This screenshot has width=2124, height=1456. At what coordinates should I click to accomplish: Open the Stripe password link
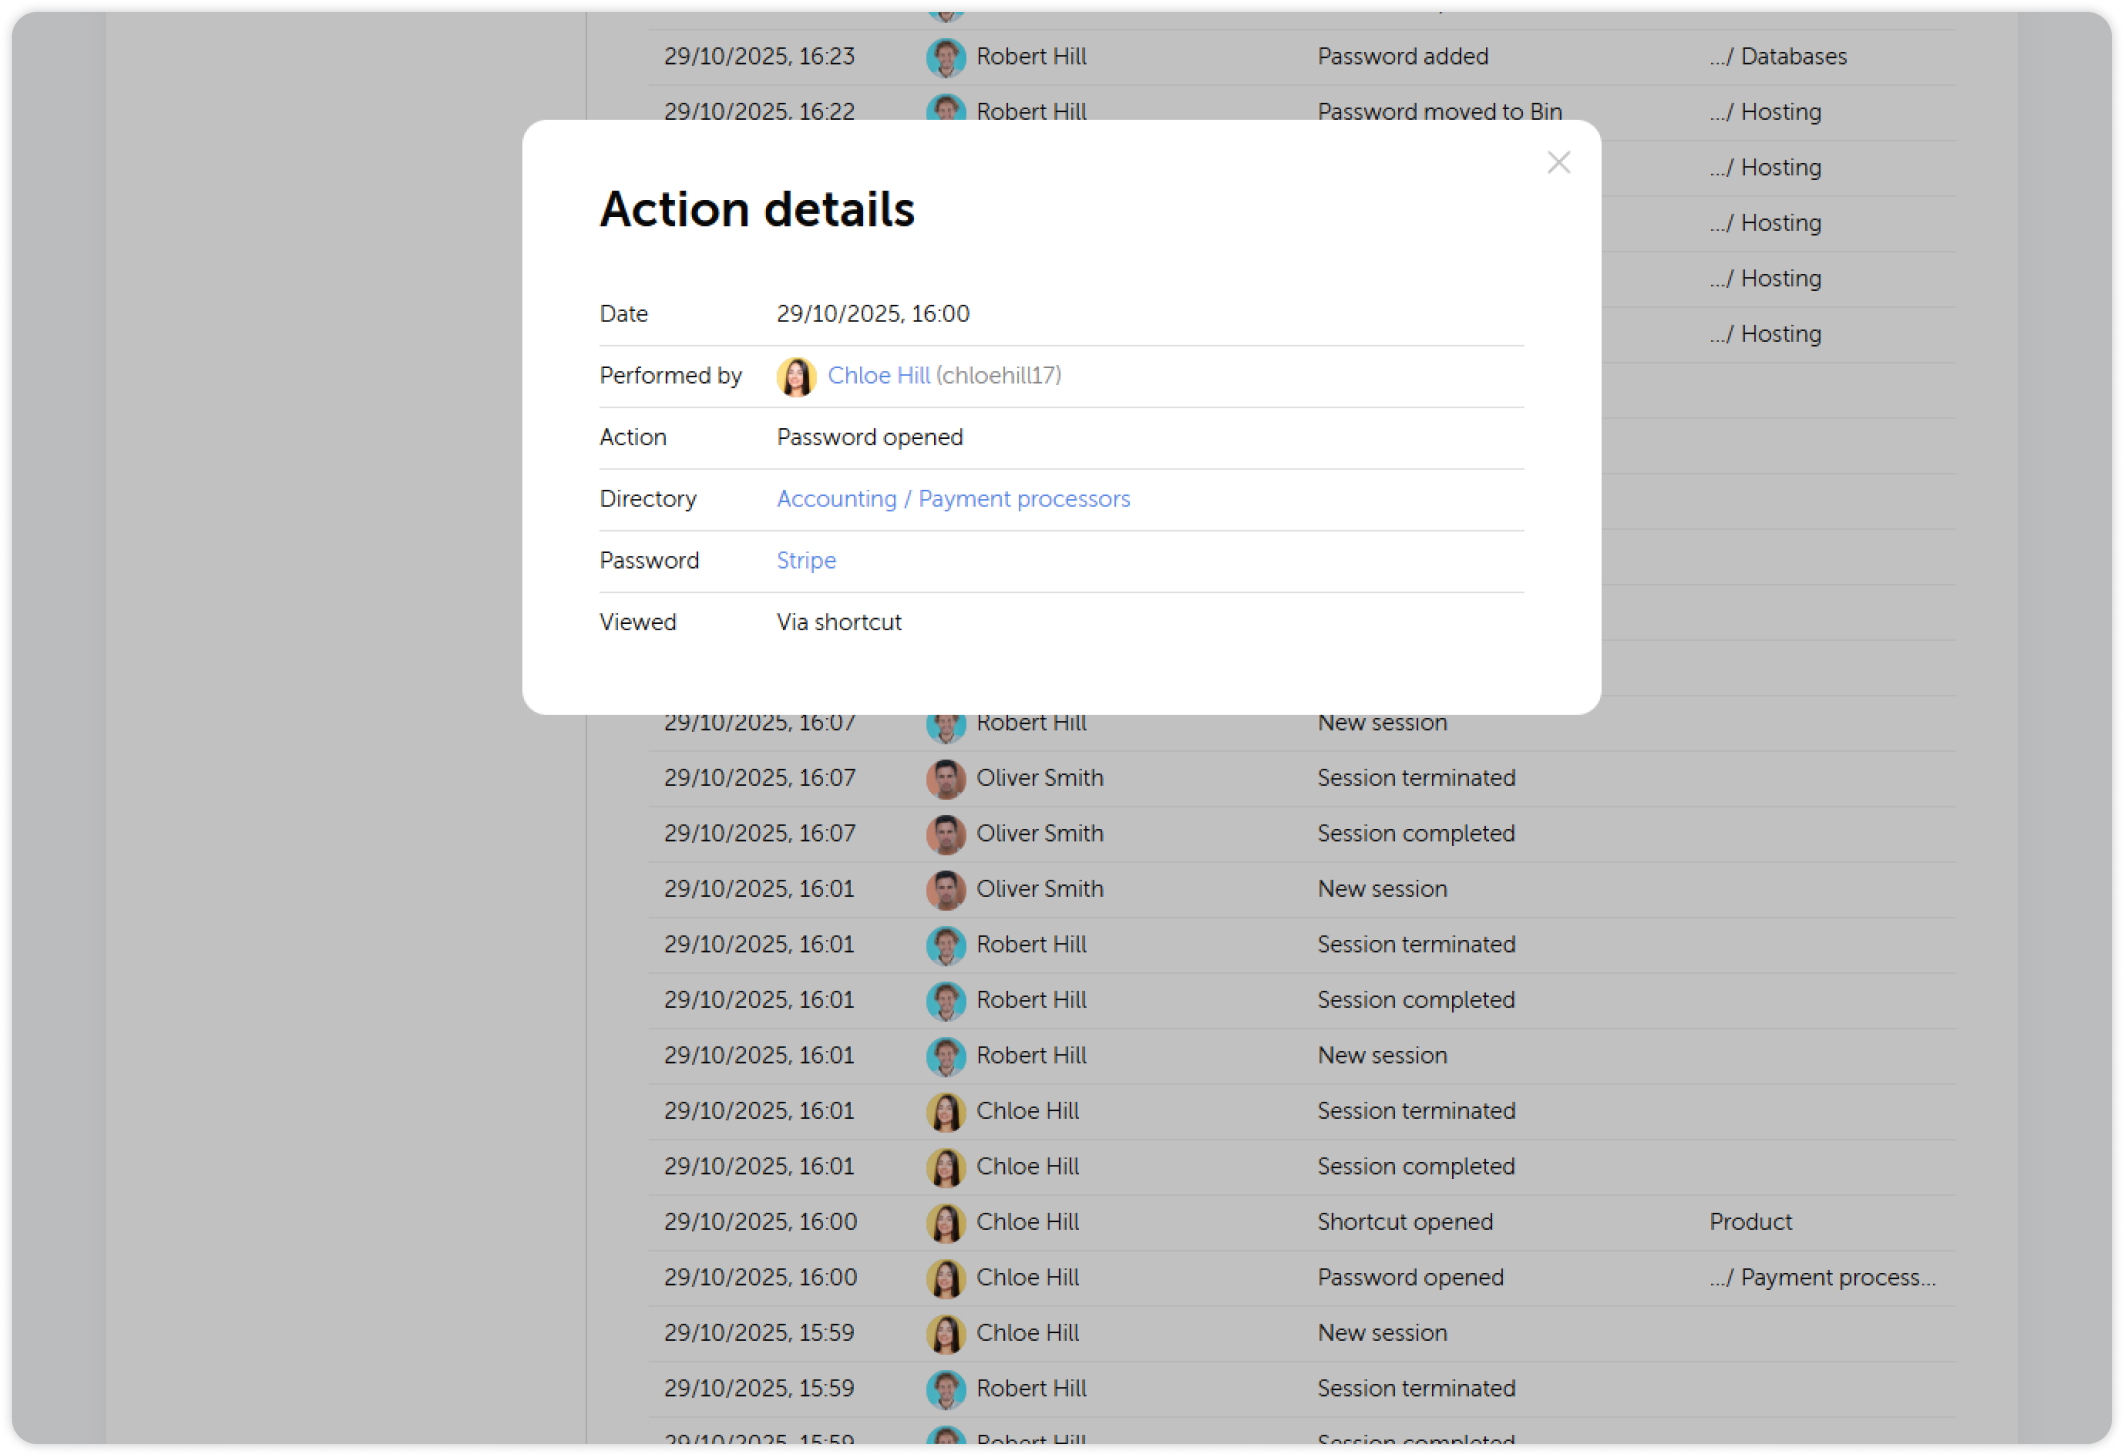pyautogui.click(x=806, y=560)
